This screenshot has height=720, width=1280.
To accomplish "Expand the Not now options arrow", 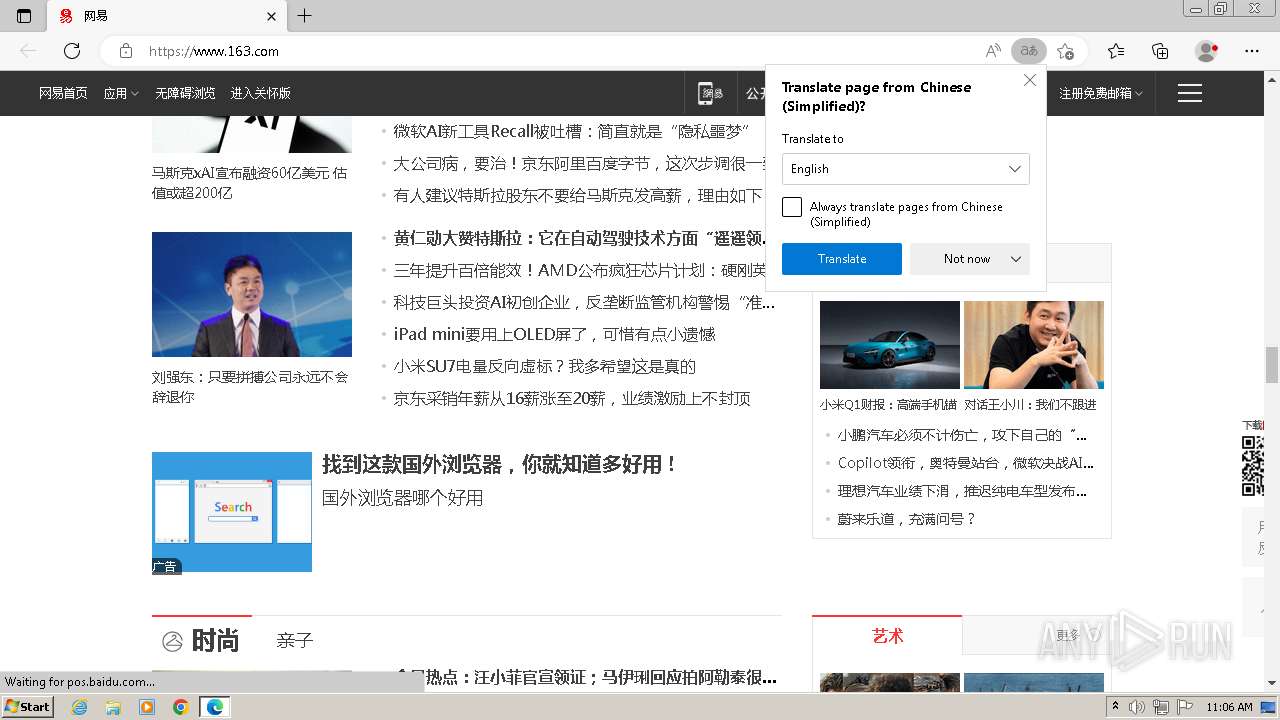I will pyautogui.click(x=1016, y=259).
